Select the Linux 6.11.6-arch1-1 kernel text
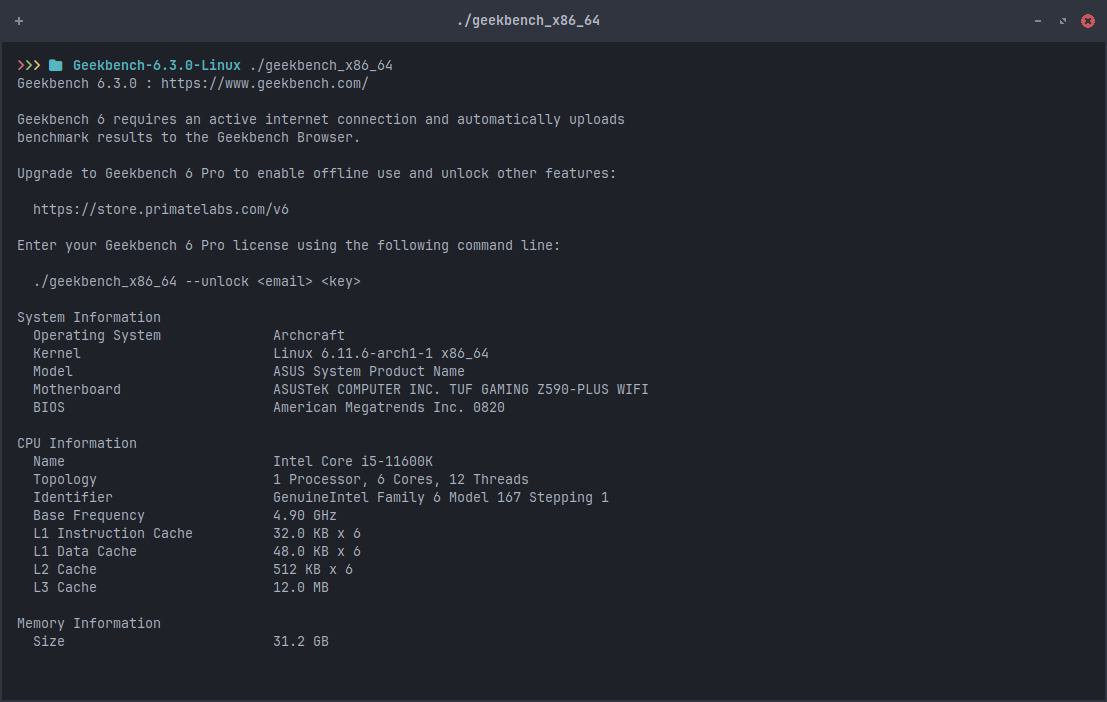1107x702 pixels. coord(380,353)
